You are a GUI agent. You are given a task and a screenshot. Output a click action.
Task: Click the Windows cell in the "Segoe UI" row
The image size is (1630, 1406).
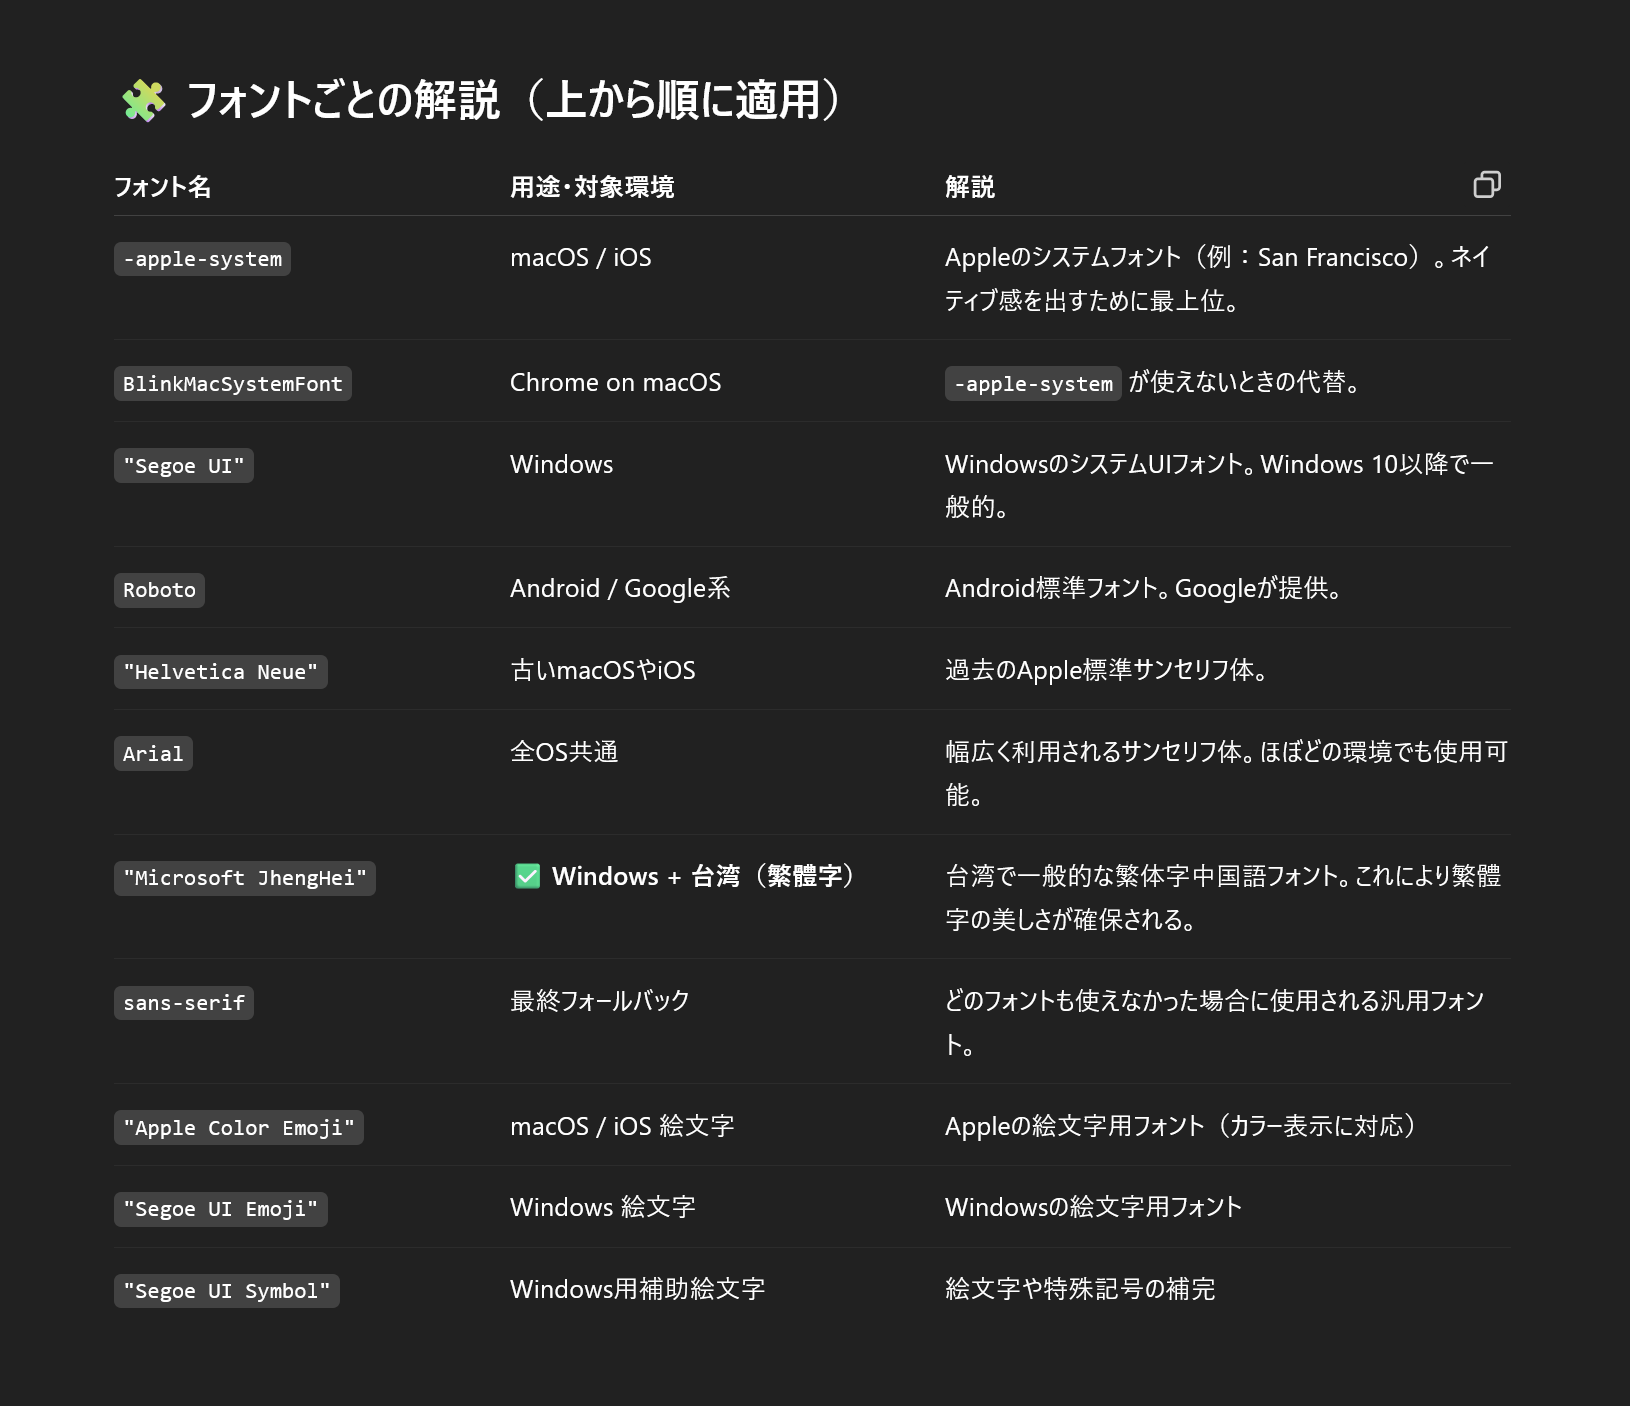click(562, 465)
